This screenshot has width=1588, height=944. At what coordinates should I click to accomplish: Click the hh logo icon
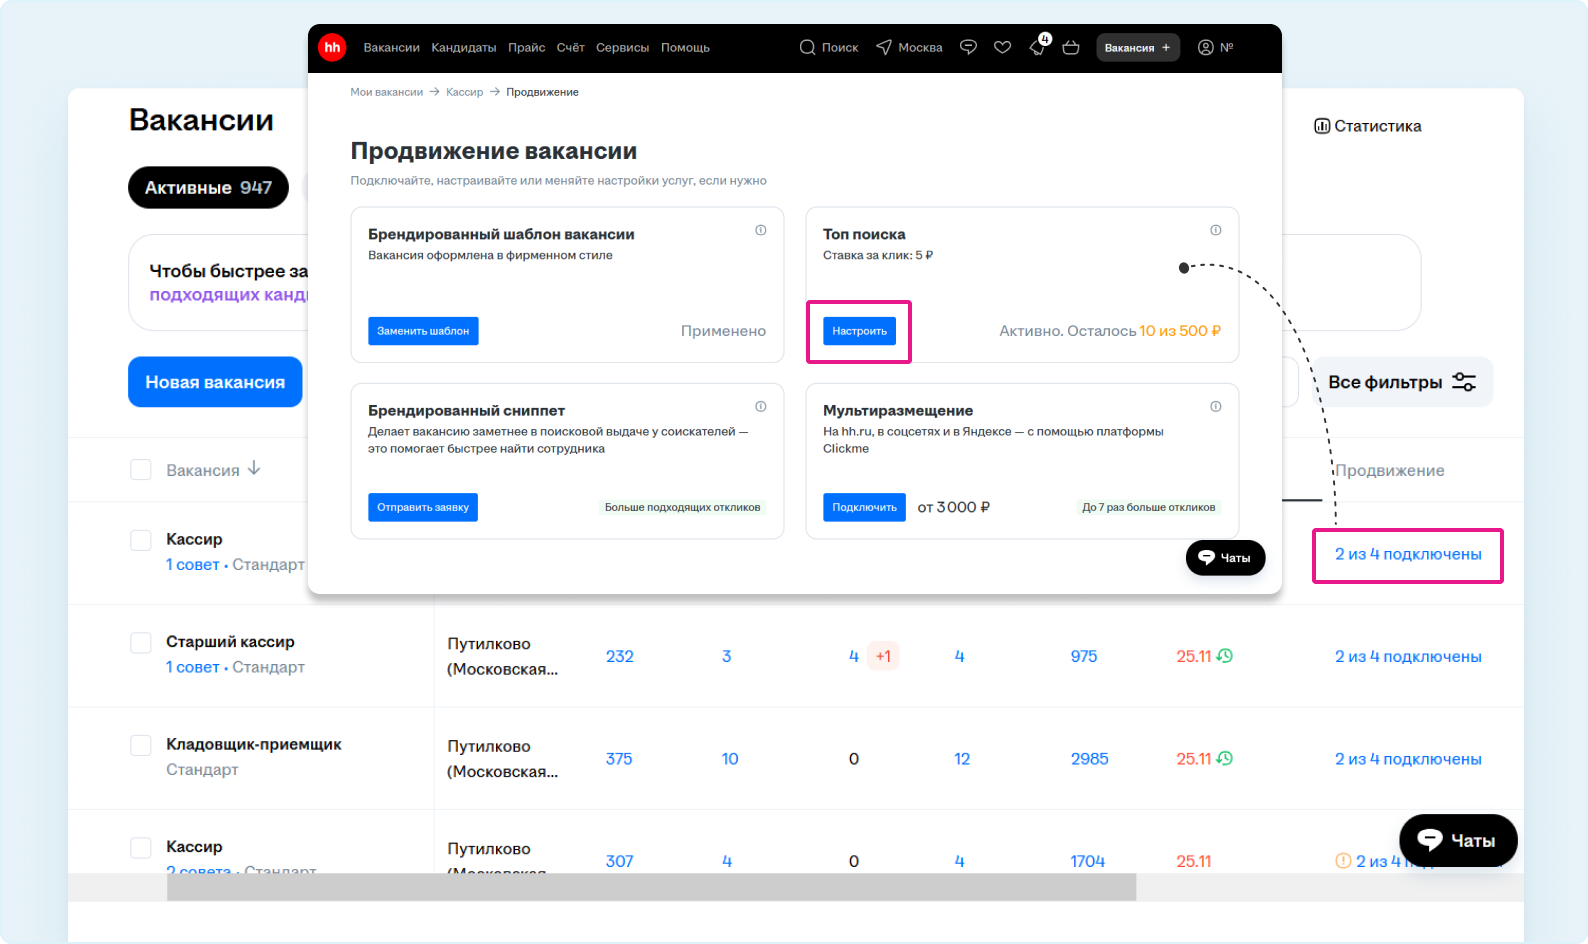(x=332, y=47)
